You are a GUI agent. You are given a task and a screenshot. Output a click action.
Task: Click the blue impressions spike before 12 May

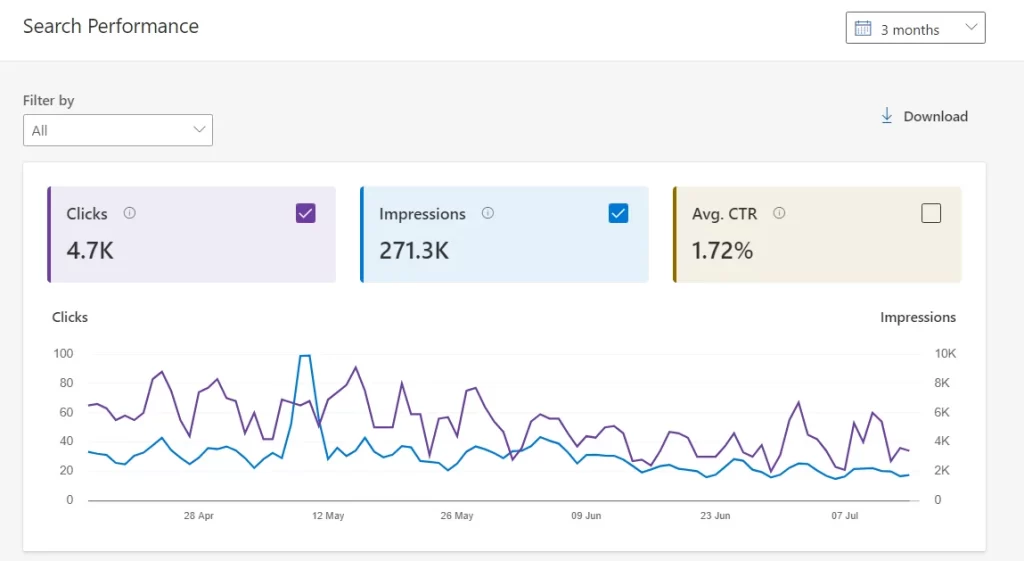click(304, 357)
